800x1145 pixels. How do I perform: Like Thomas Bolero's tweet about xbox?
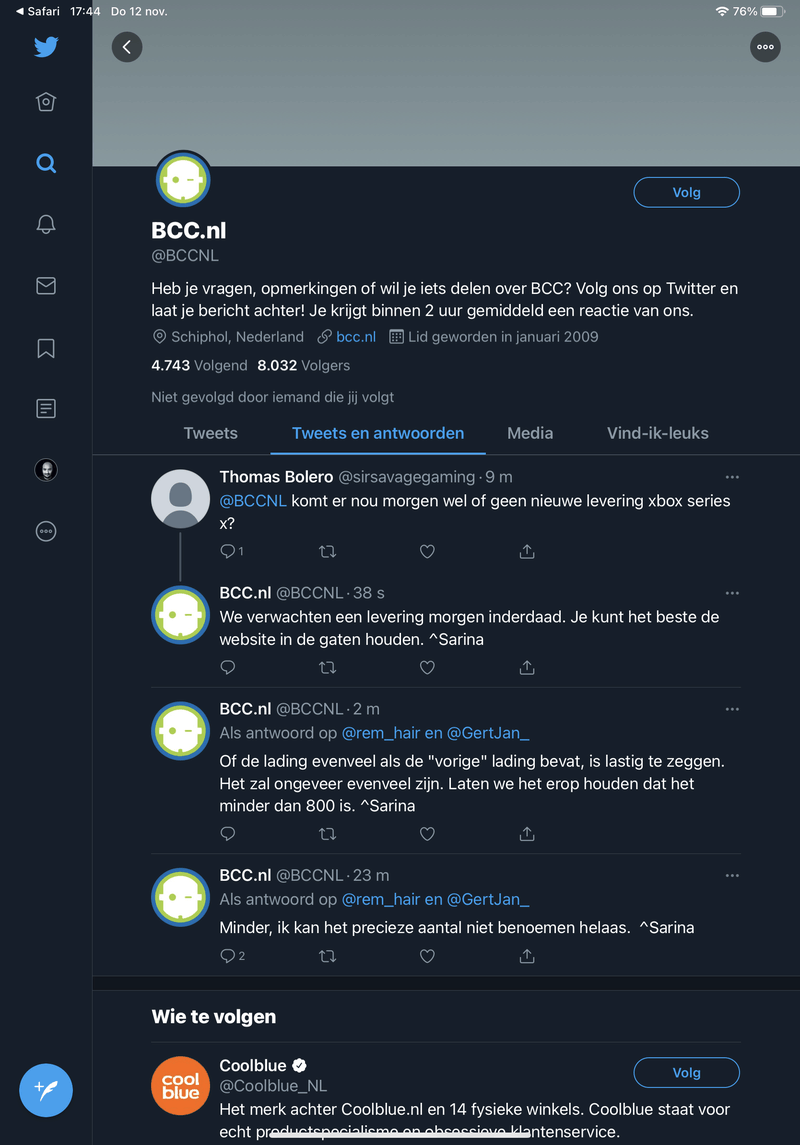pos(427,551)
